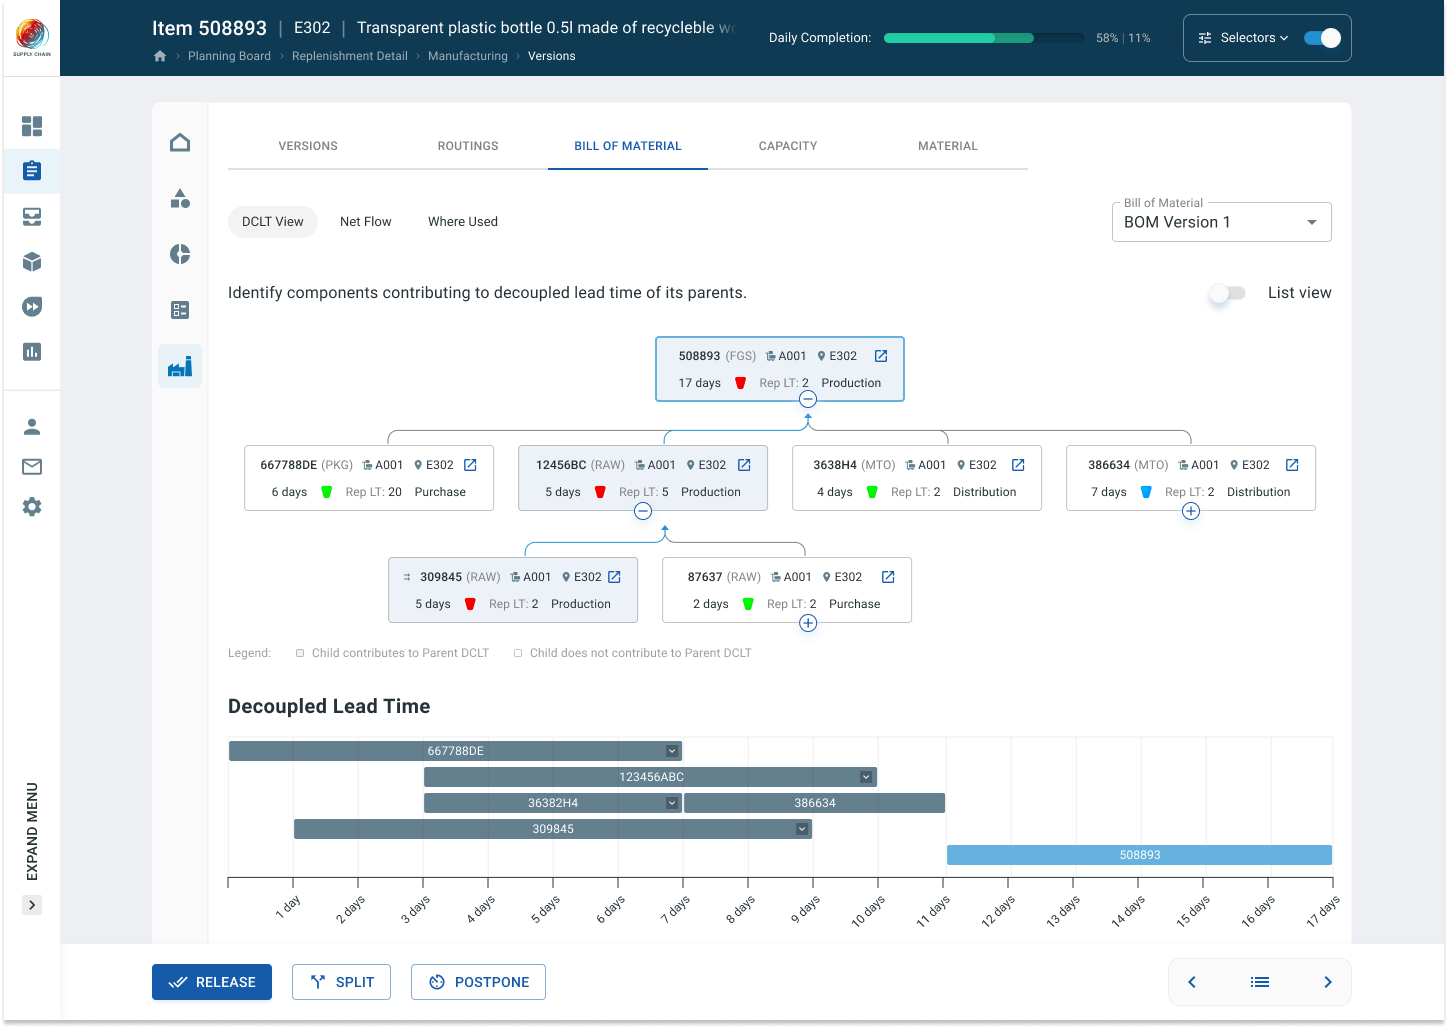1448x1028 pixels.
Task: Switch to the Material tab
Action: coord(948,146)
